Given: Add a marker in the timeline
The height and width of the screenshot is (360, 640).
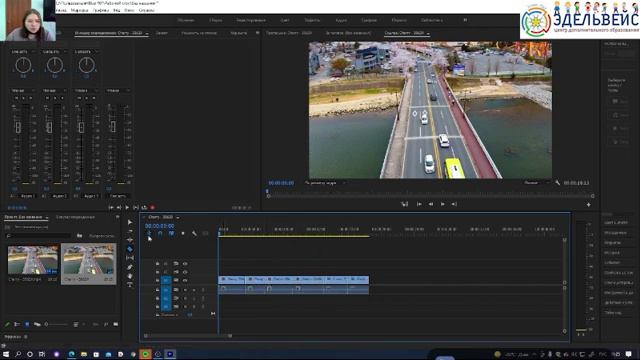Looking at the screenshot, I should (183, 233).
